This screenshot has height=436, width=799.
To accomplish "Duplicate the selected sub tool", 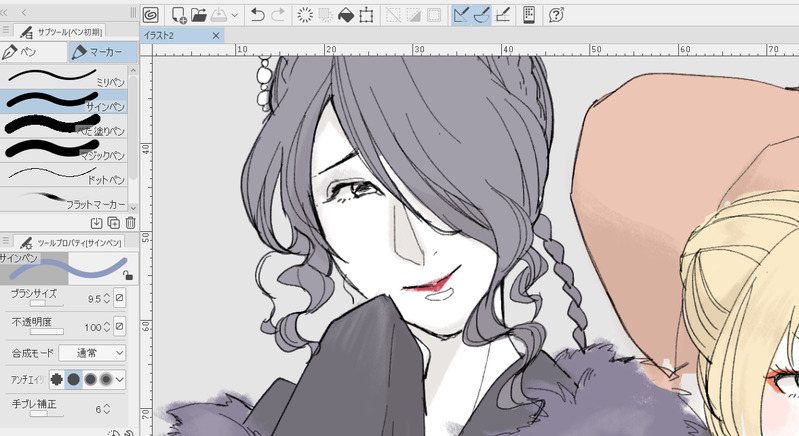I will (114, 223).
